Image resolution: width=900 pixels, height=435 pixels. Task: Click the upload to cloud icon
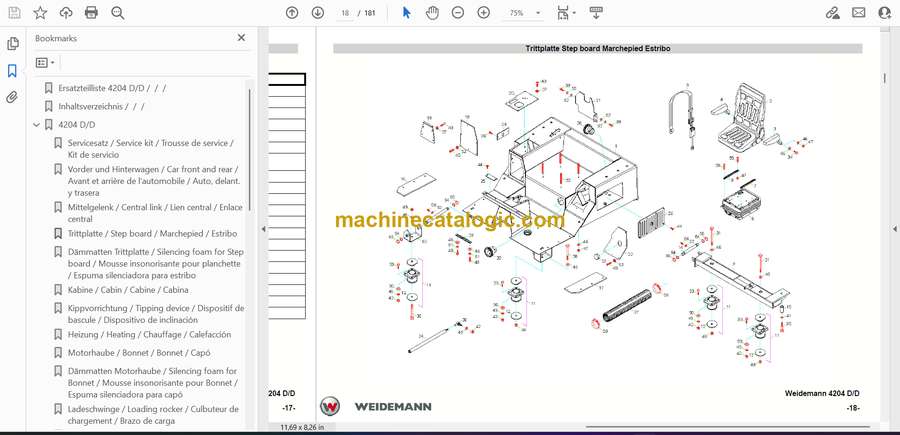pos(66,13)
